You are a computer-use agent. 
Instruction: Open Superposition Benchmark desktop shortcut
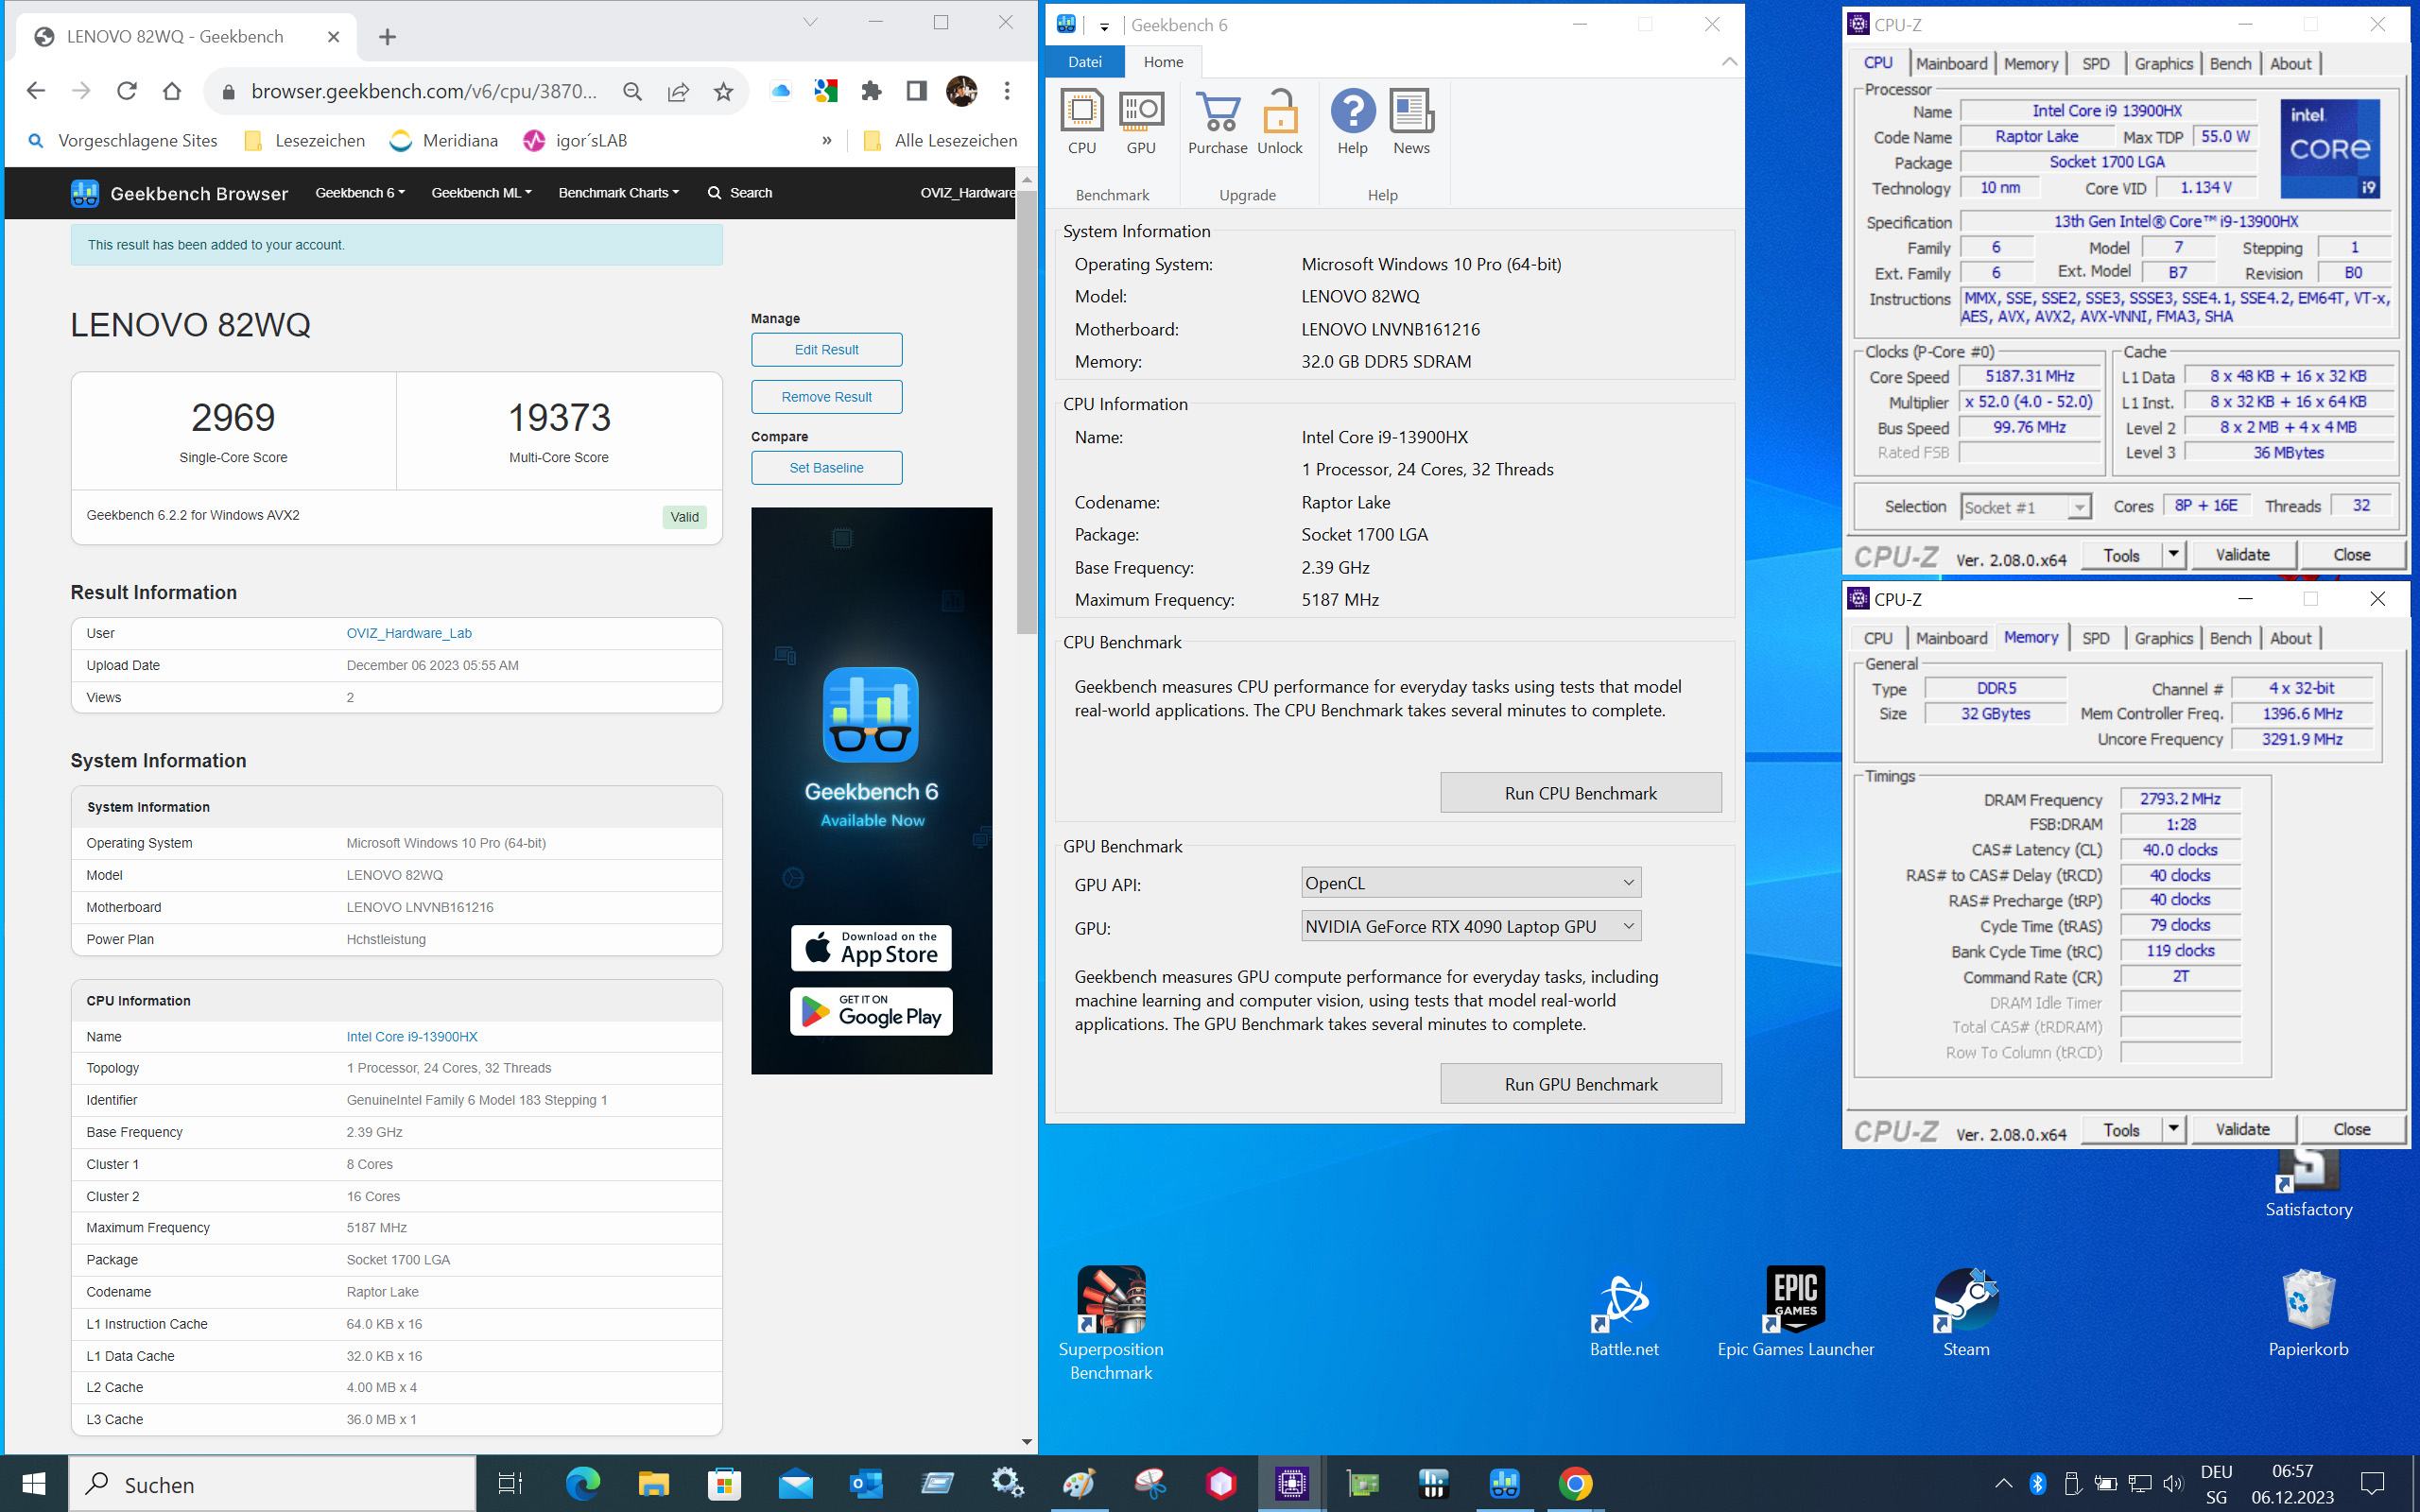pyautogui.click(x=1111, y=1322)
